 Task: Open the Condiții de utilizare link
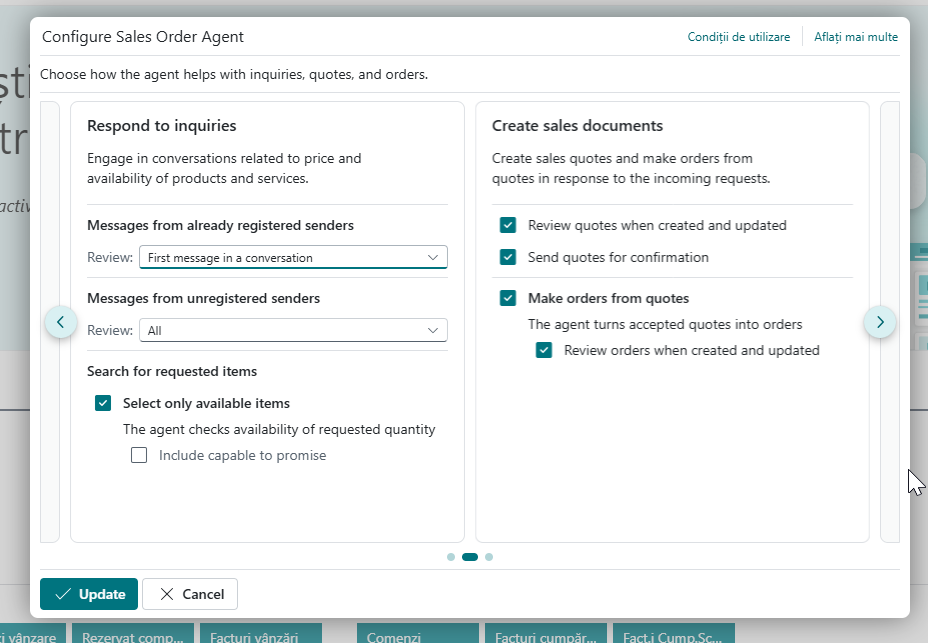738,37
